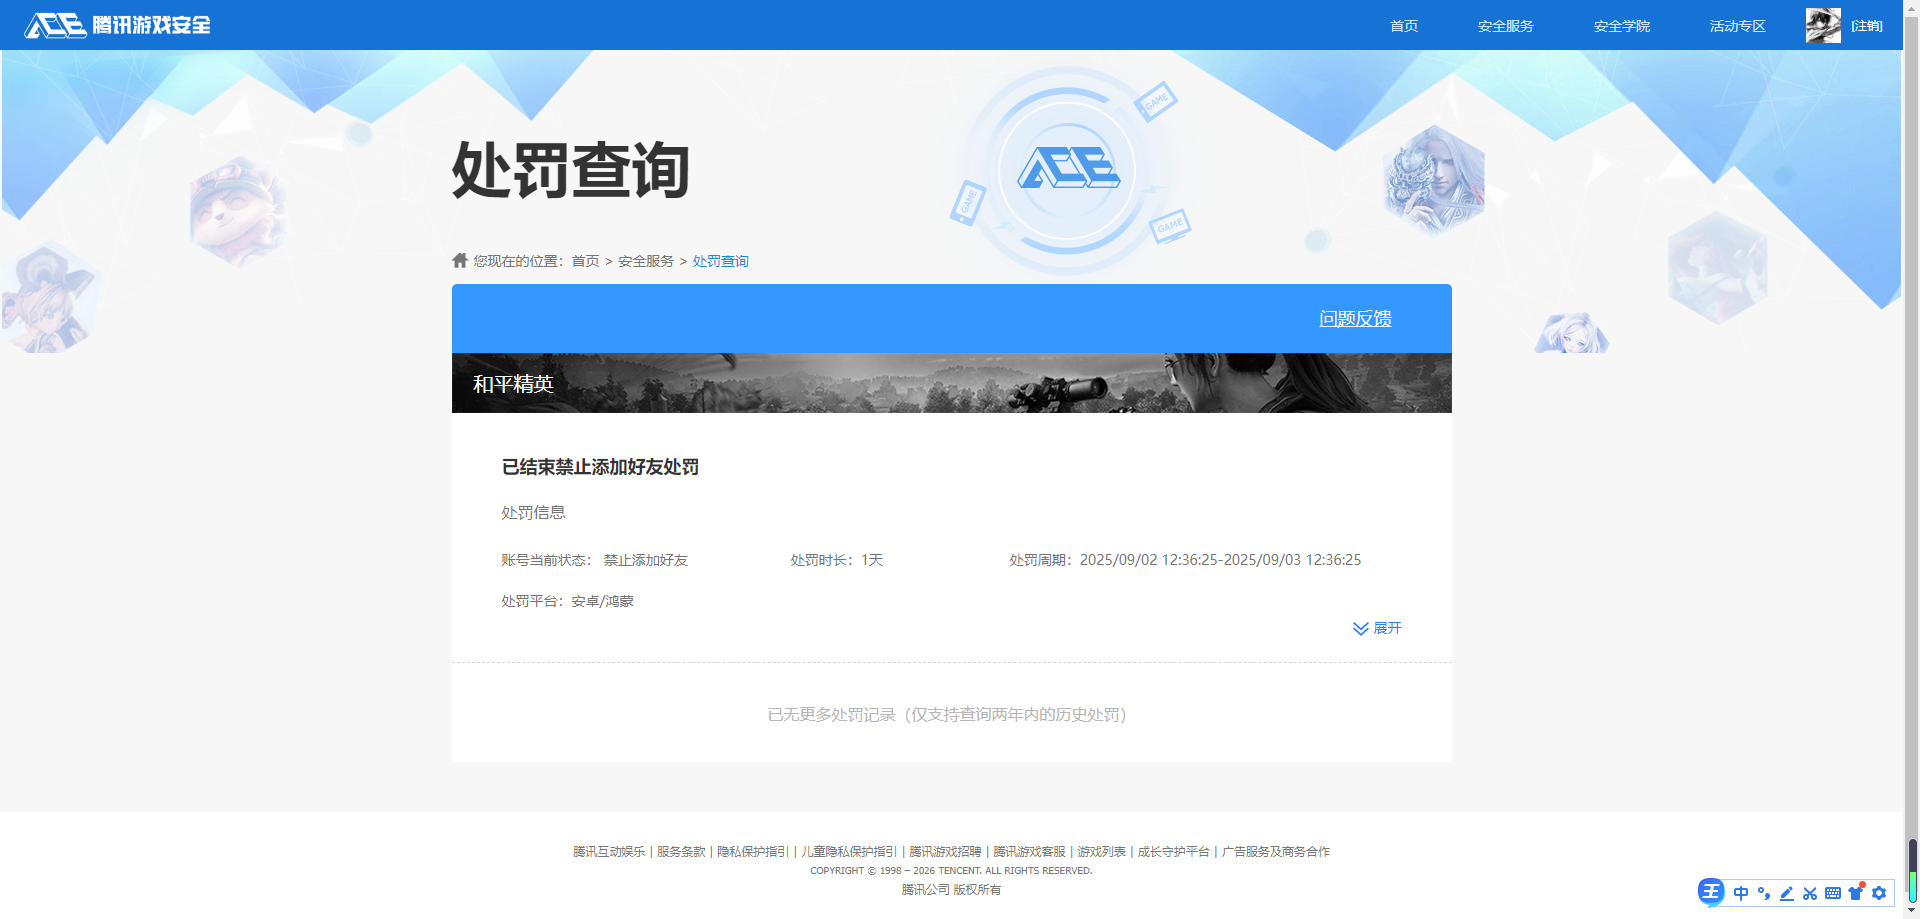This screenshot has width=1920, height=919.
Task: Open the 隐私保护指引 footer link
Action: pyautogui.click(x=753, y=852)
